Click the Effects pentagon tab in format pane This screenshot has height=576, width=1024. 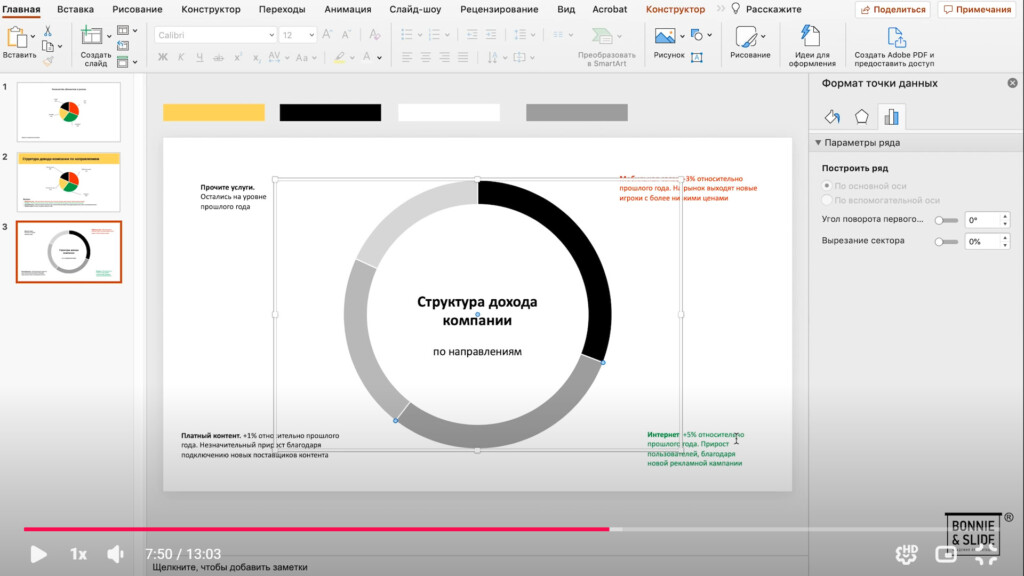(x=861, y=117)
